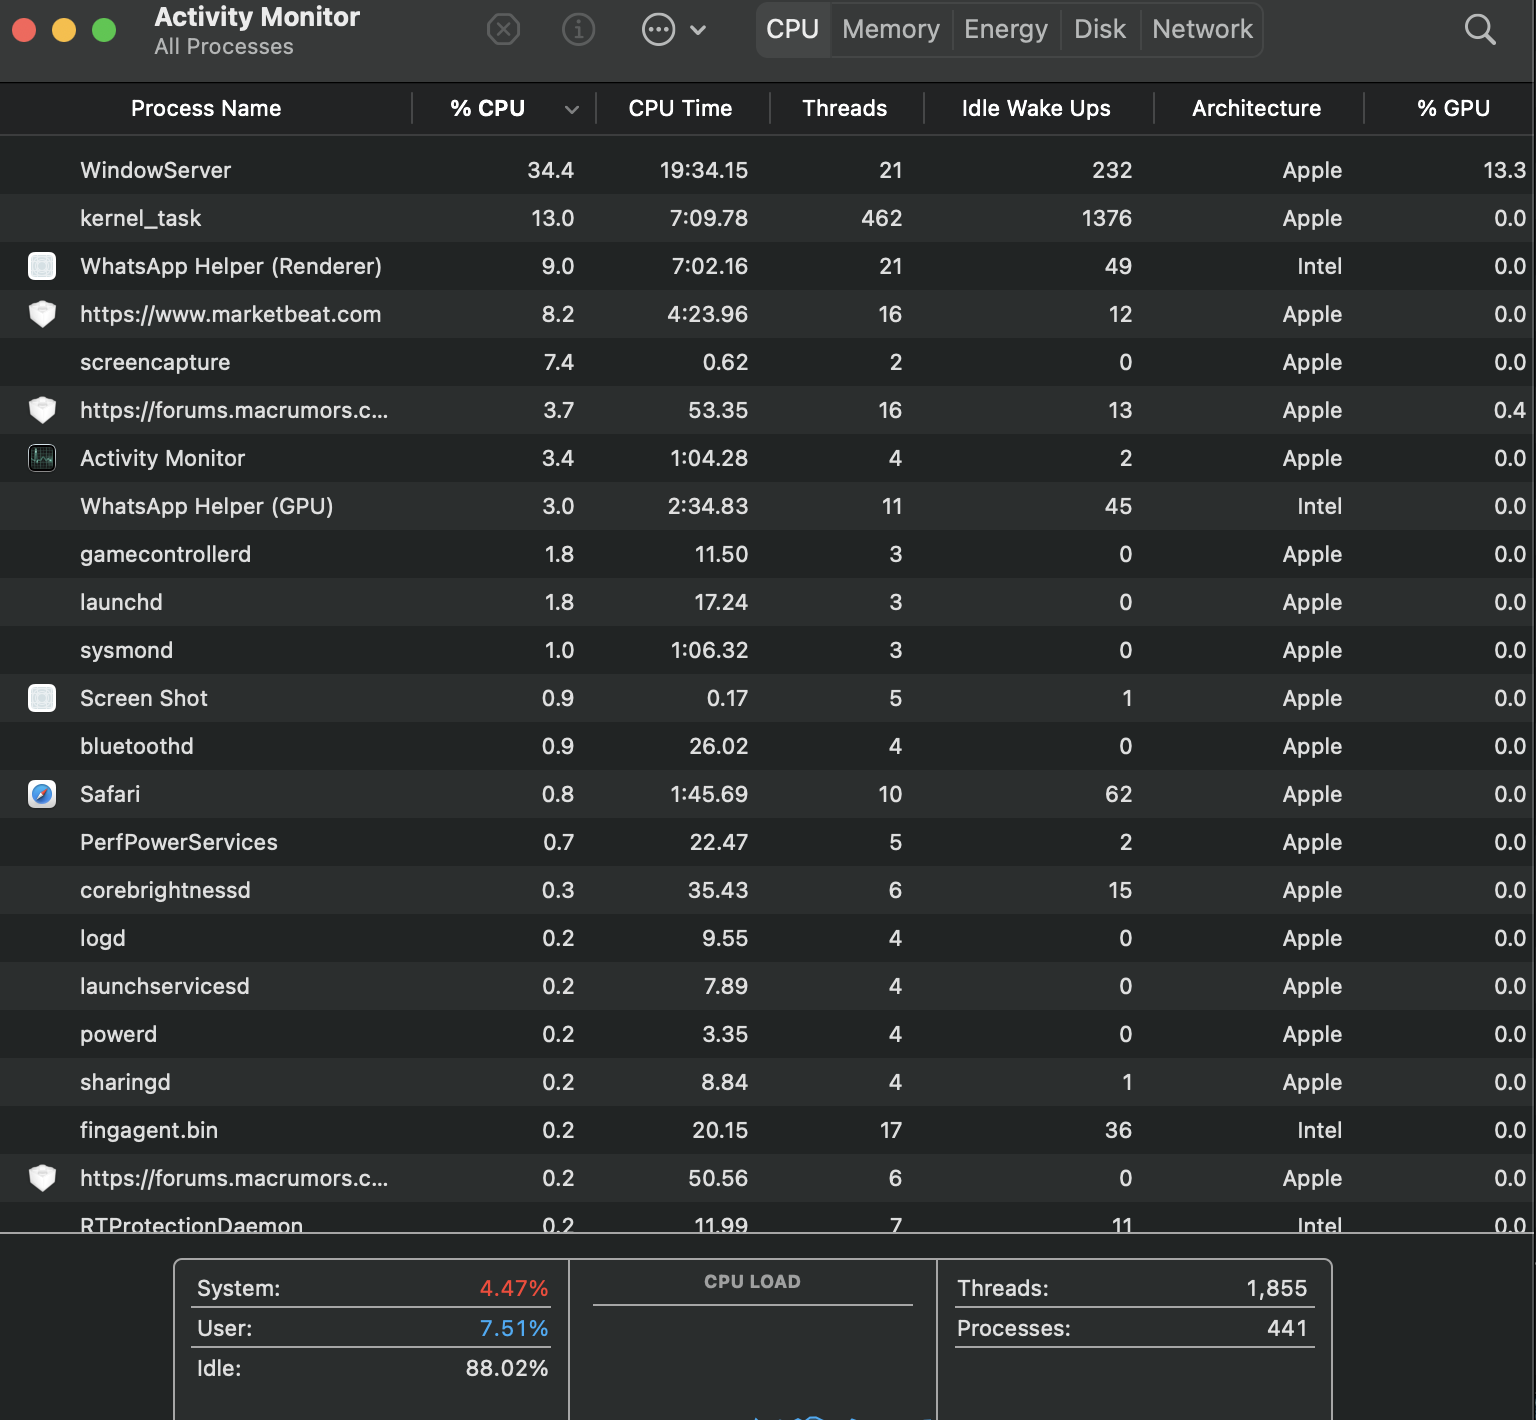Select the corebrightnessd process
1536x1420 pixels.
coord(165,890)
